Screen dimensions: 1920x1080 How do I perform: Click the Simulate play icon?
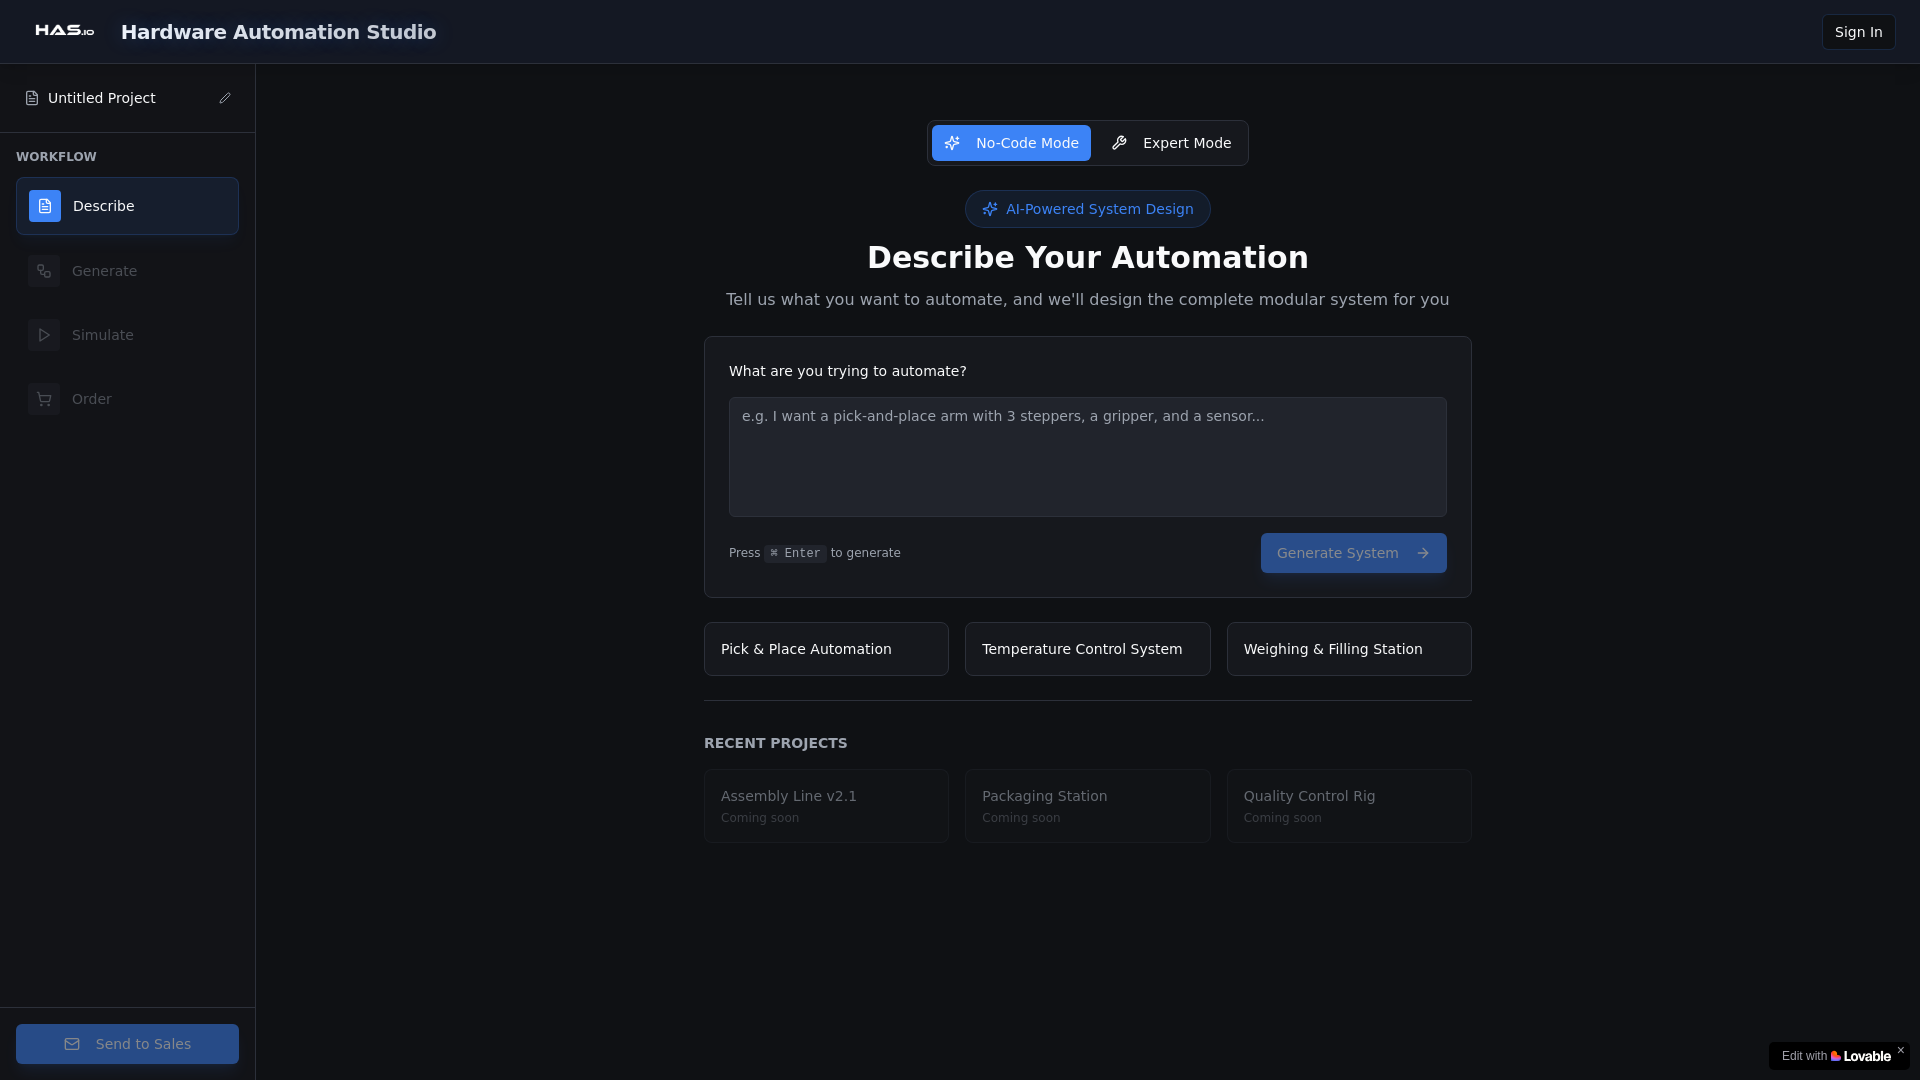tap(44, 335)
